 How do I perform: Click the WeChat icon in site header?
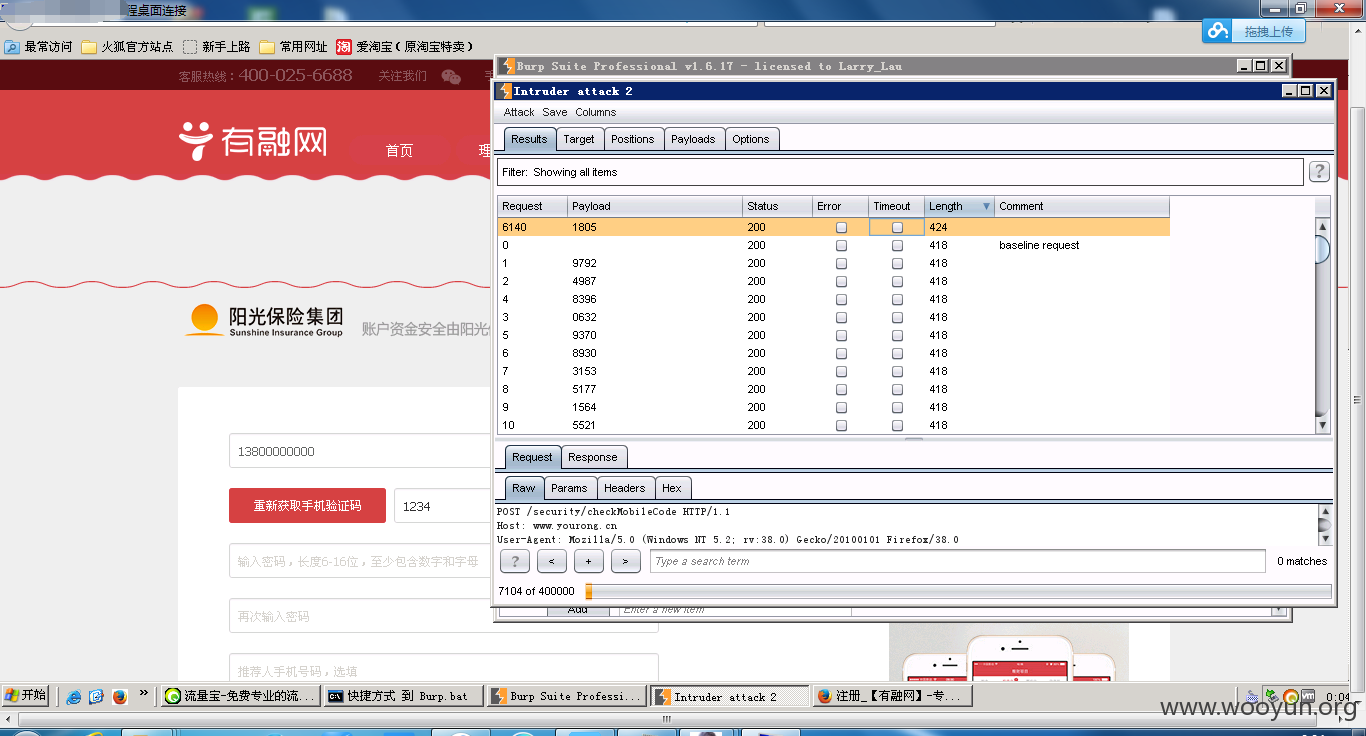(451, 76)
